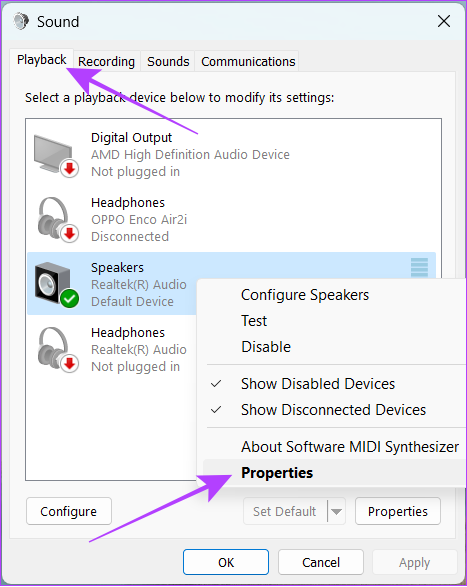Select the Digital Output monitor icon
467x587 pixels.
55,155
